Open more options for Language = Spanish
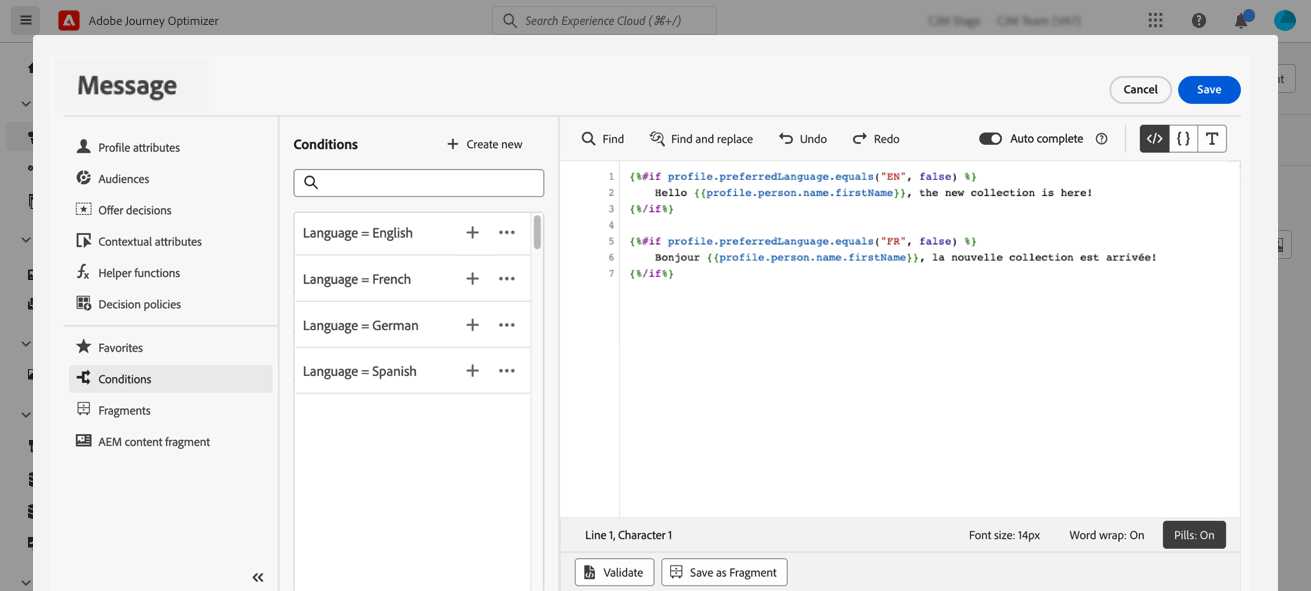This screenshot has height=591, width=1311. click(x=507, y=371)
